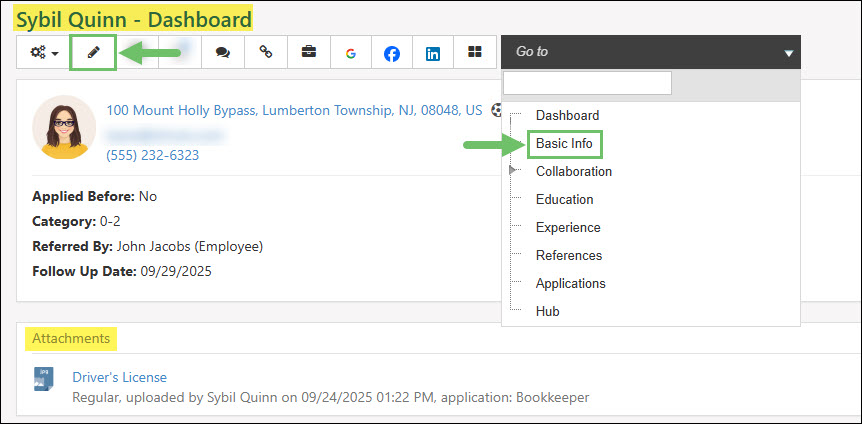The height and width of the screenshot is (424, 862).
Task: Click Sybil Quinn's avatar picture
Action: point(64,127)
